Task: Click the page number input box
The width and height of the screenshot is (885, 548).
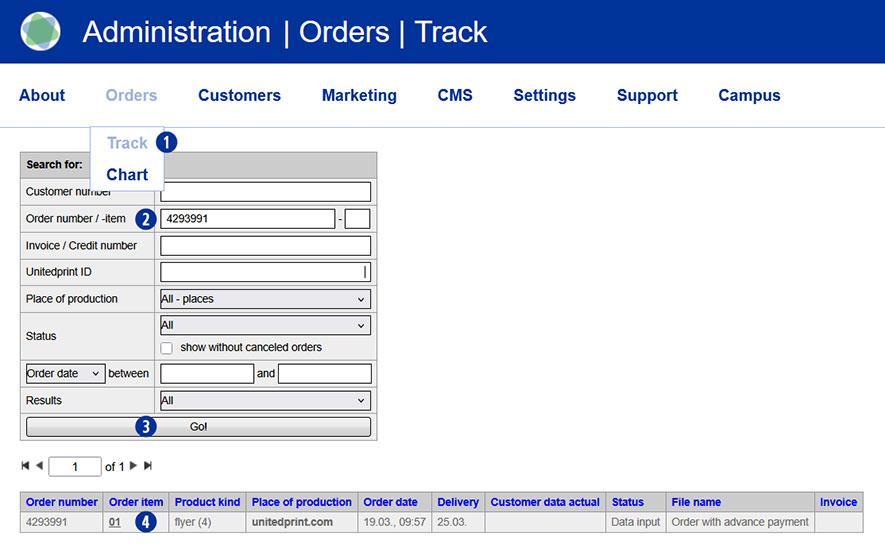Action: [74, 467]
